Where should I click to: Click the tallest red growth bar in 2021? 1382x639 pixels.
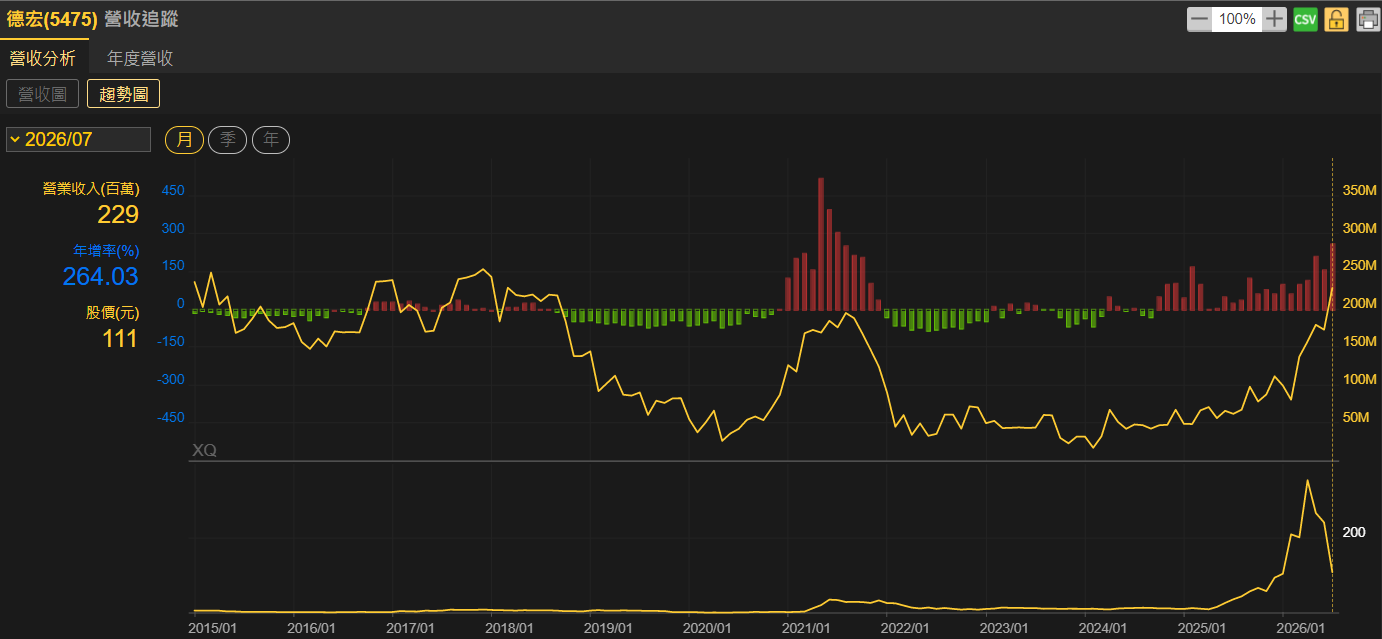coord(821,244)
